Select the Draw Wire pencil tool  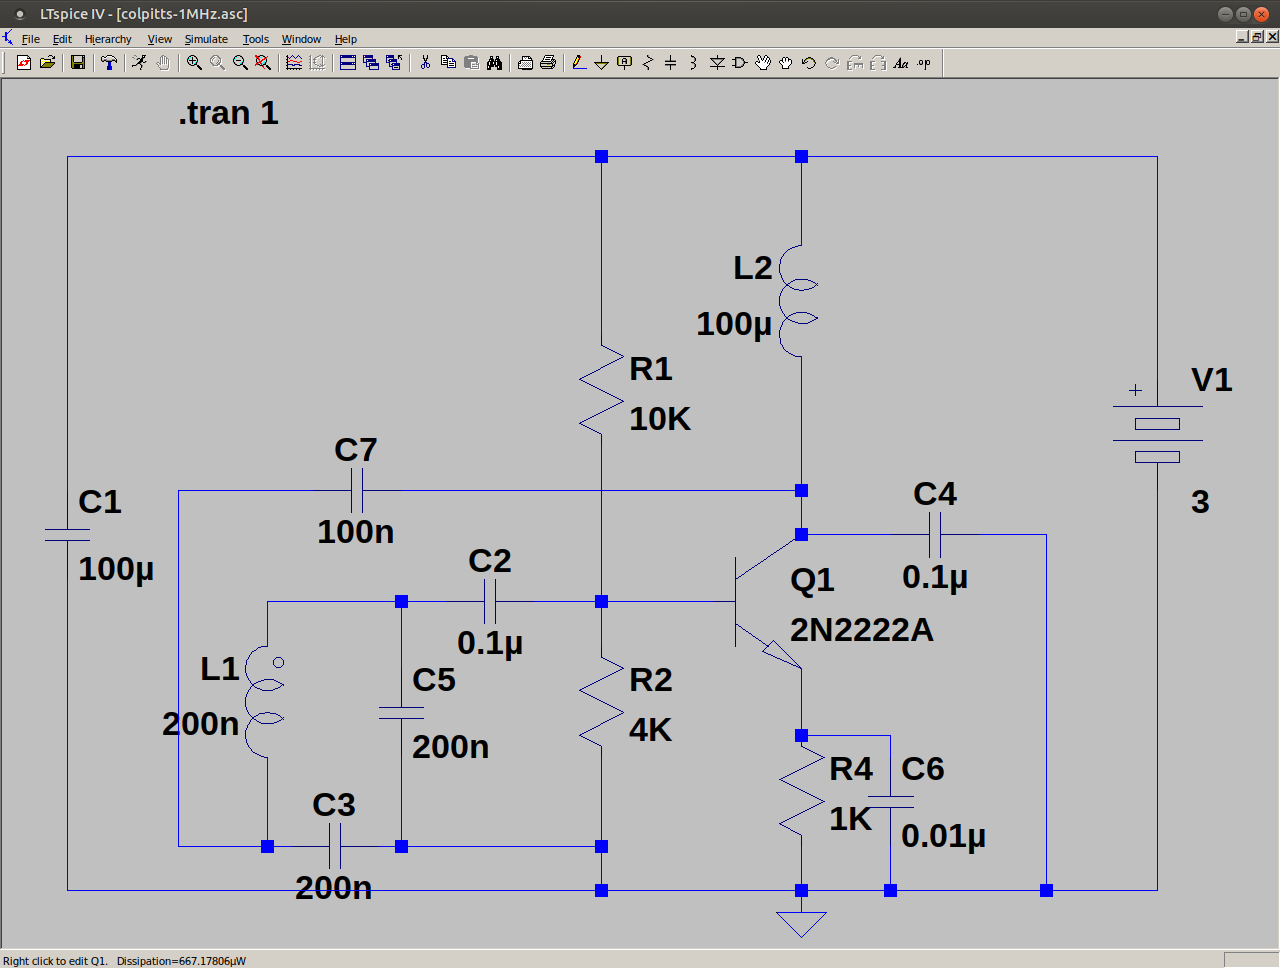(x=579, y=62)
